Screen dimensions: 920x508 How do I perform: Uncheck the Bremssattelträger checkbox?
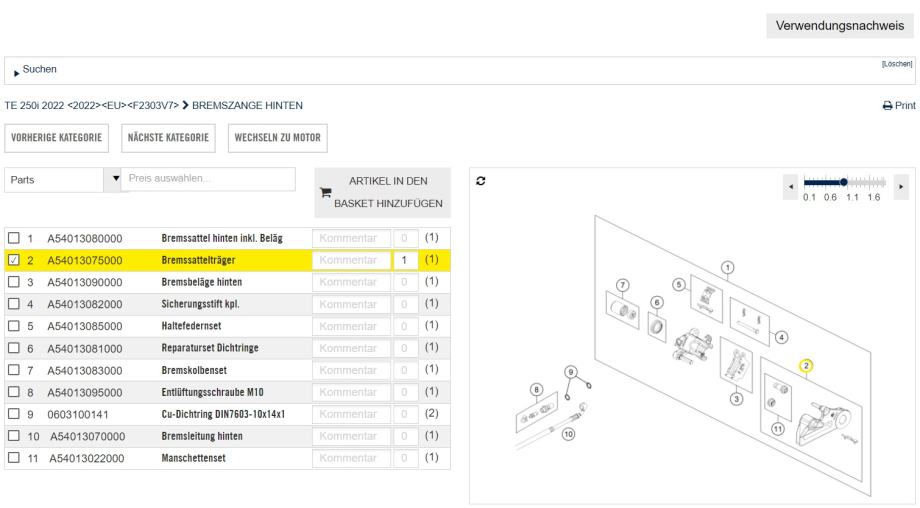pos(13,260)
